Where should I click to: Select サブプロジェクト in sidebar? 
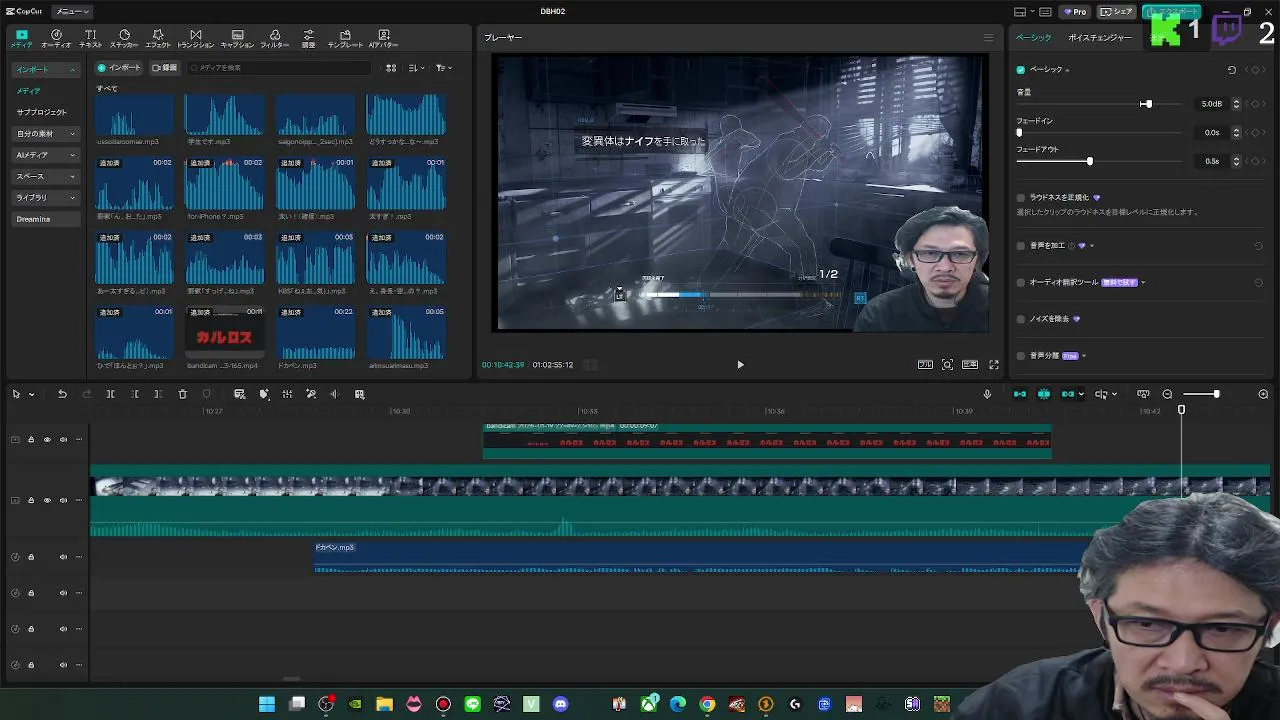pos(42,112)
